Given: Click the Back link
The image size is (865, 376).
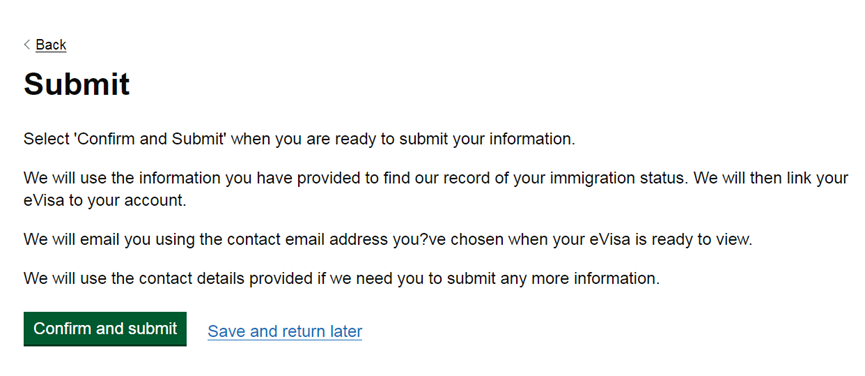Looking at the screenshot, I should coord(51,45).
